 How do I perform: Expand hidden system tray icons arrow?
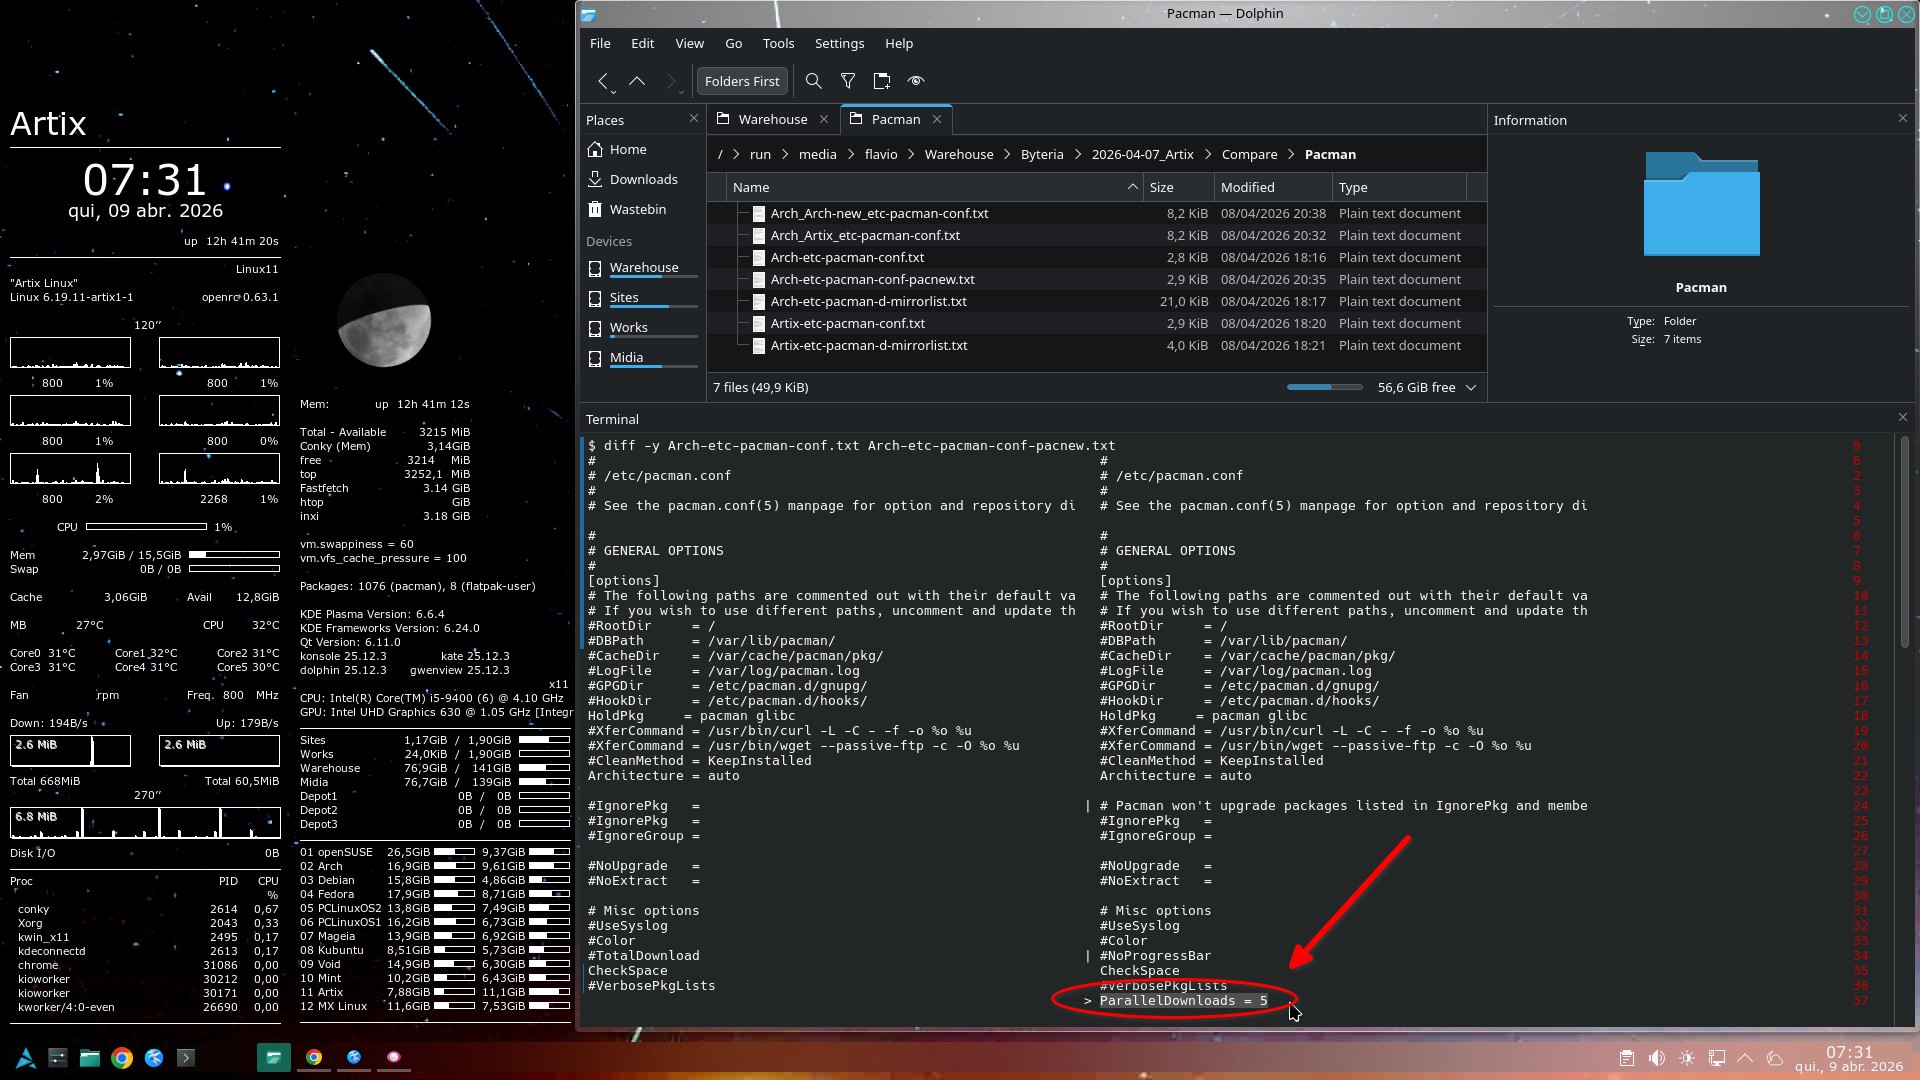[1746, 1058]
